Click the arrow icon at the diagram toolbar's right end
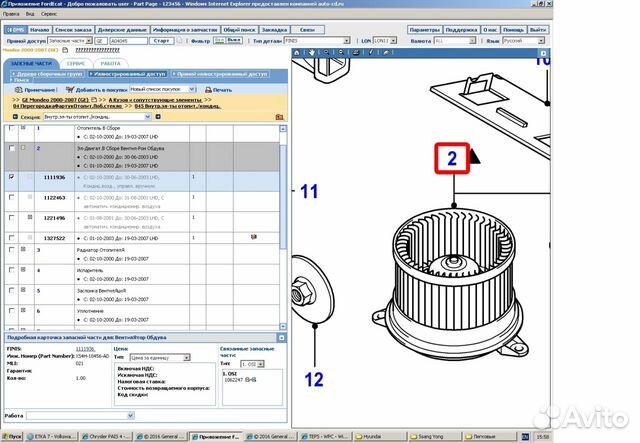 543,53
